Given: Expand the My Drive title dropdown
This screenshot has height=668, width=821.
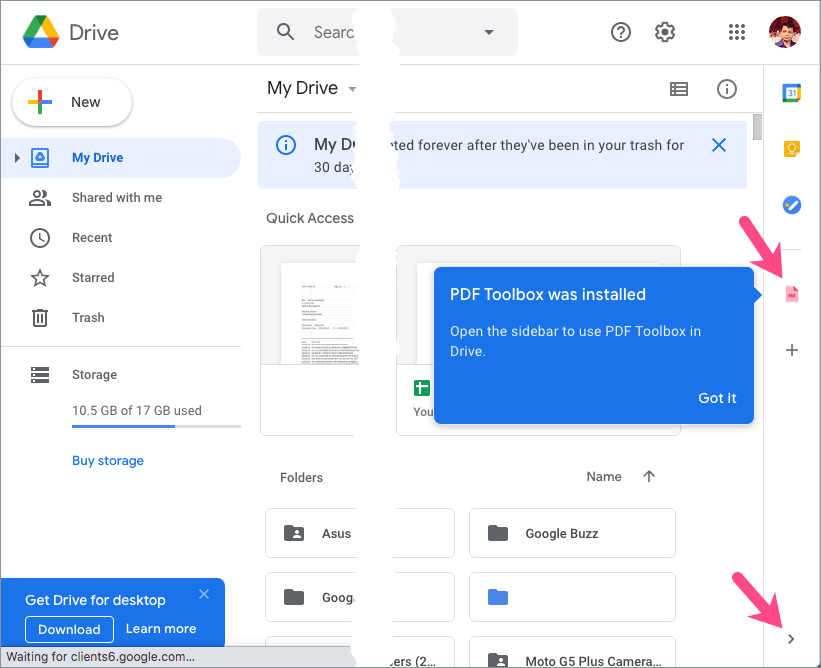Looking at the screenshot, I should point(352,89).
